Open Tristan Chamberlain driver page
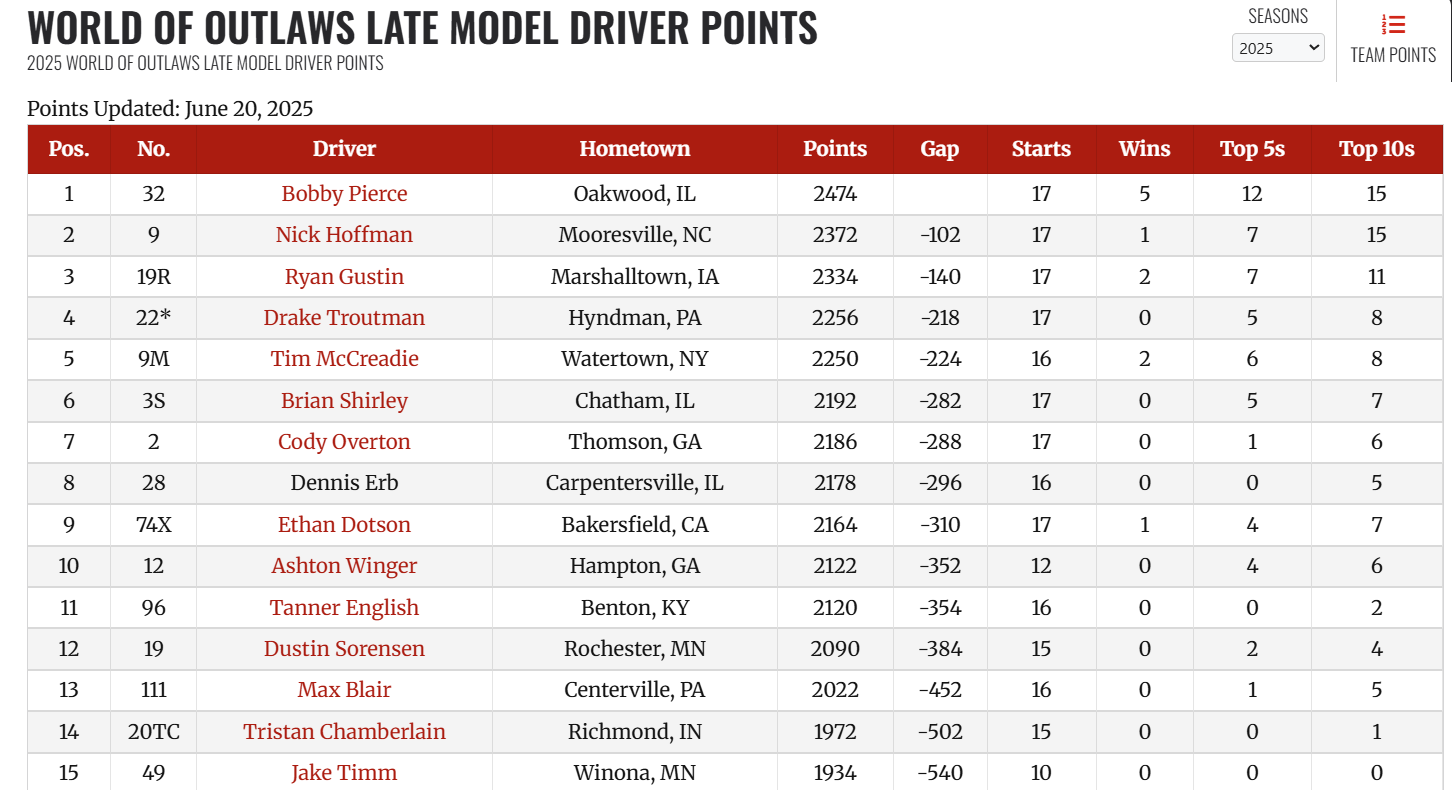 coord(344,732)
